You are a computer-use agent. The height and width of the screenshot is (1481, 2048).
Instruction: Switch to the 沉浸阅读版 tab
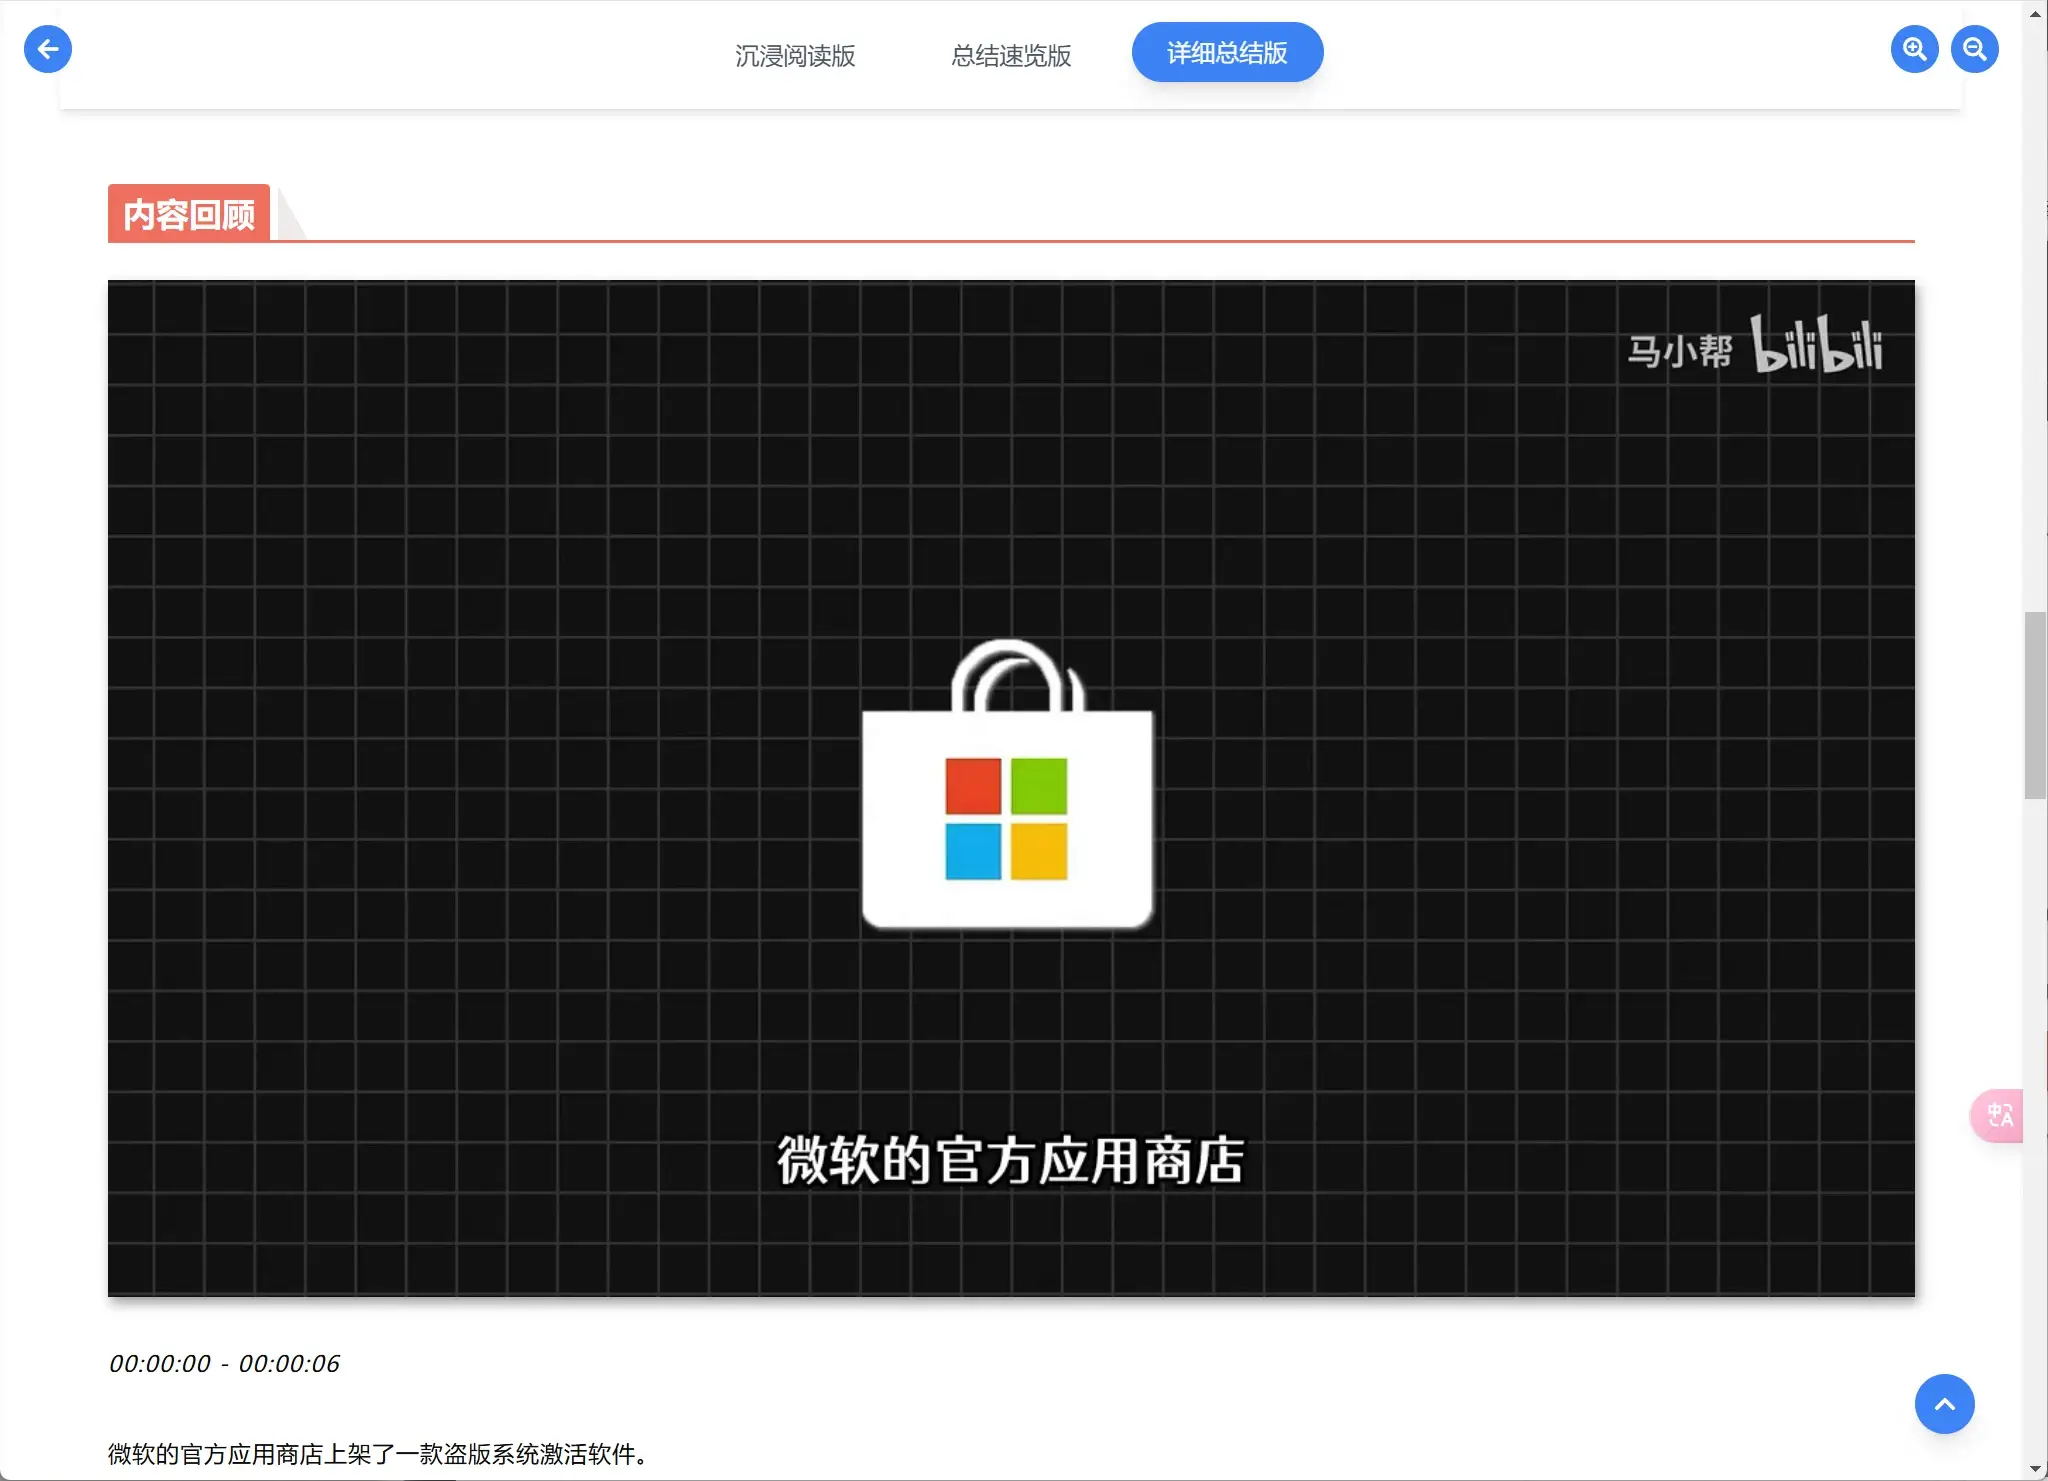click(795, 55)
